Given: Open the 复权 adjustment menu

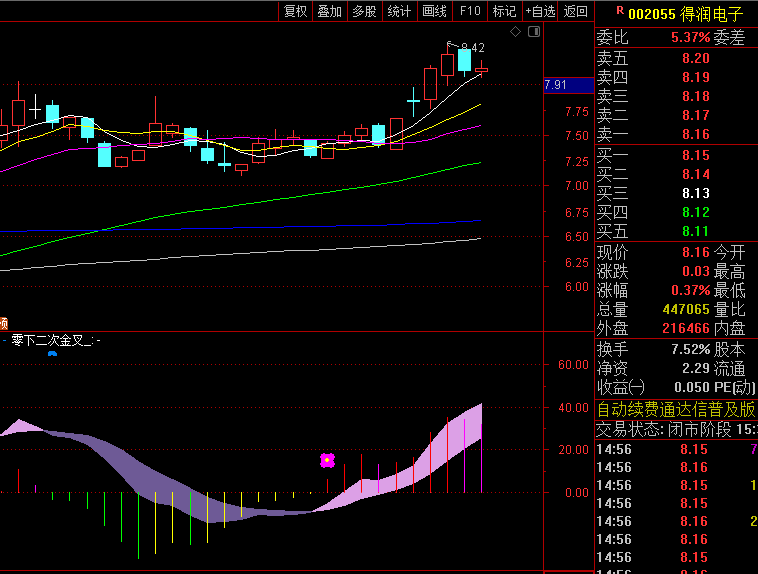Looking at the screenshot, I should (295, 11).
